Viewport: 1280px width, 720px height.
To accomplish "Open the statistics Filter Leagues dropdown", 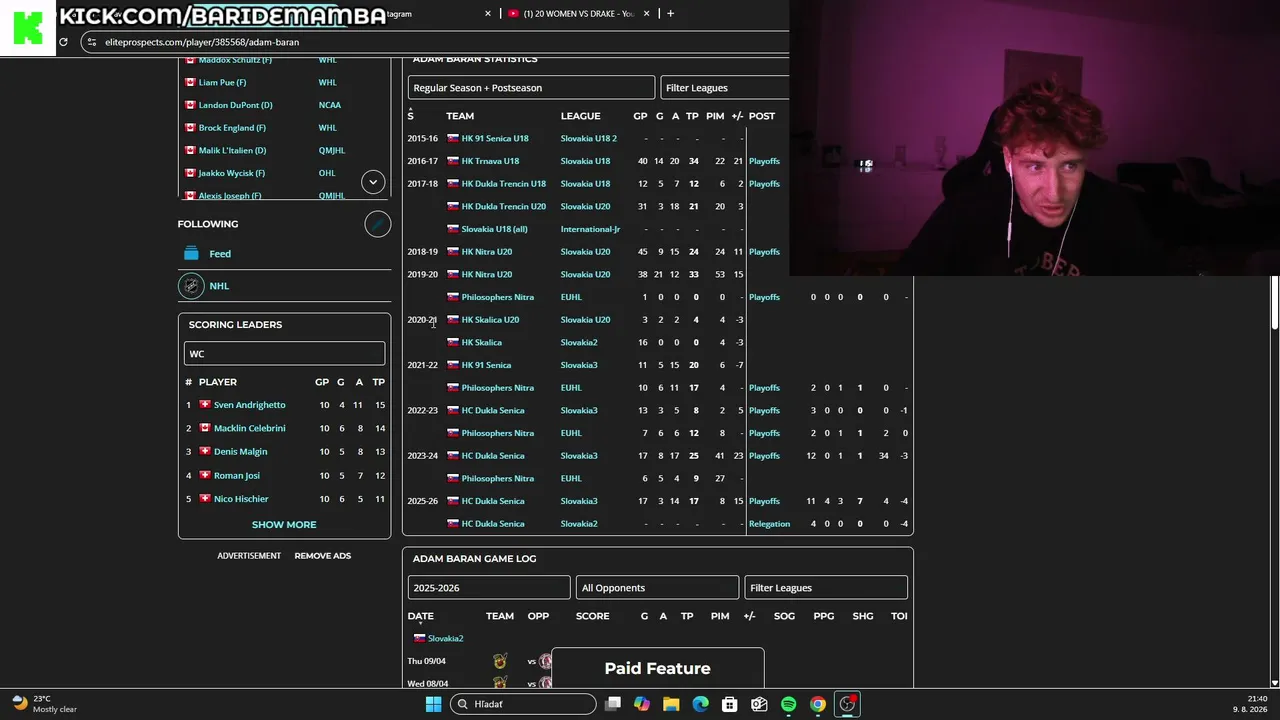I will tap(725, 88).
